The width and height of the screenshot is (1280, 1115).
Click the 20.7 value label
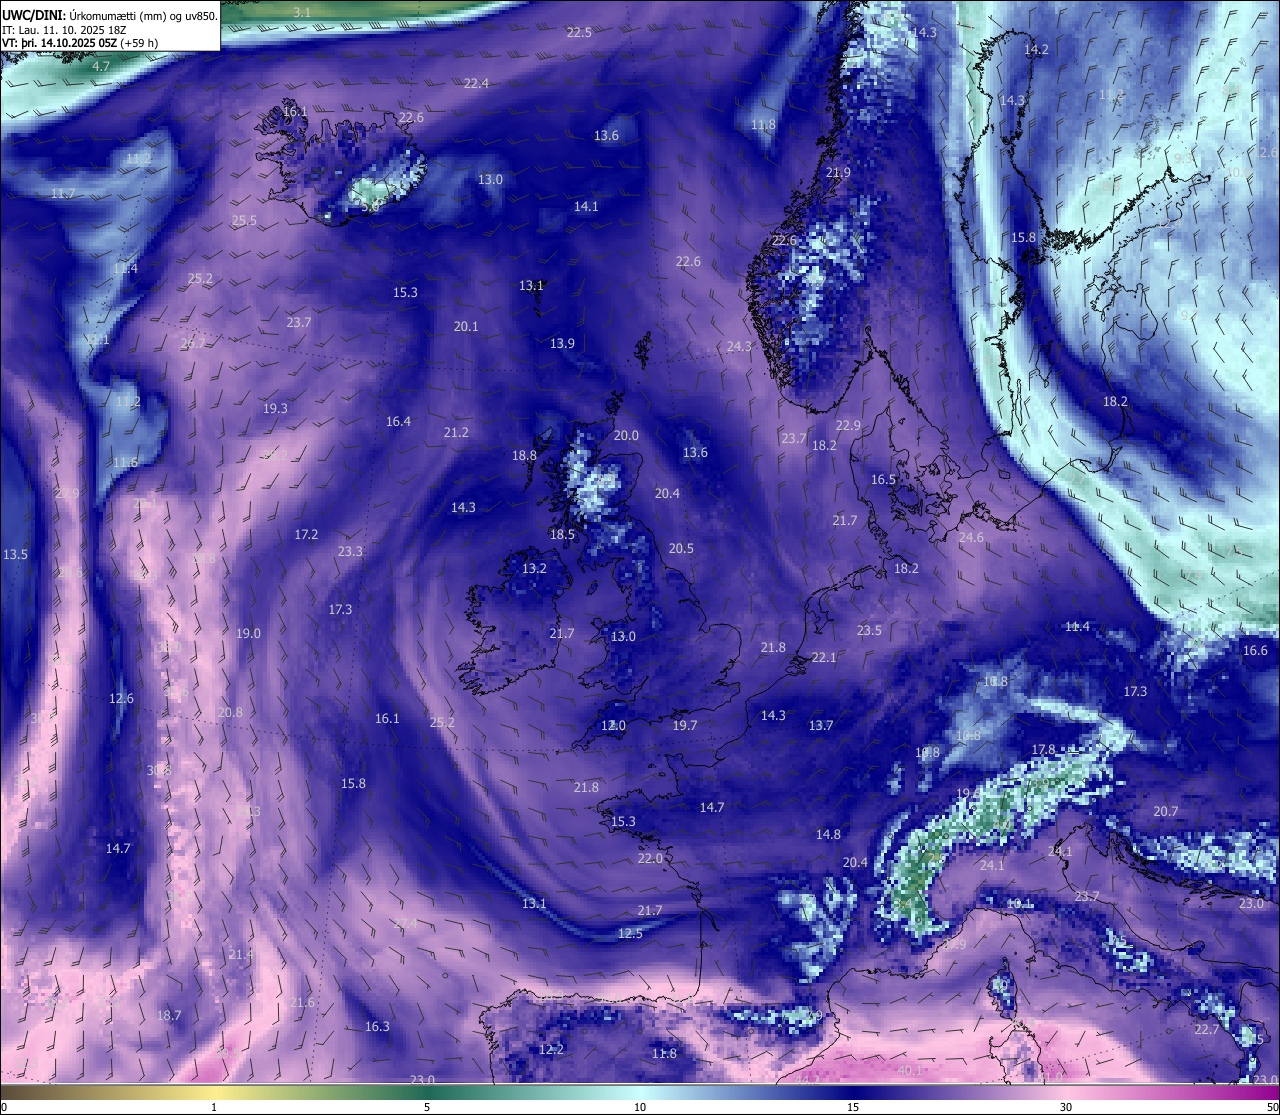[1165, 812]
